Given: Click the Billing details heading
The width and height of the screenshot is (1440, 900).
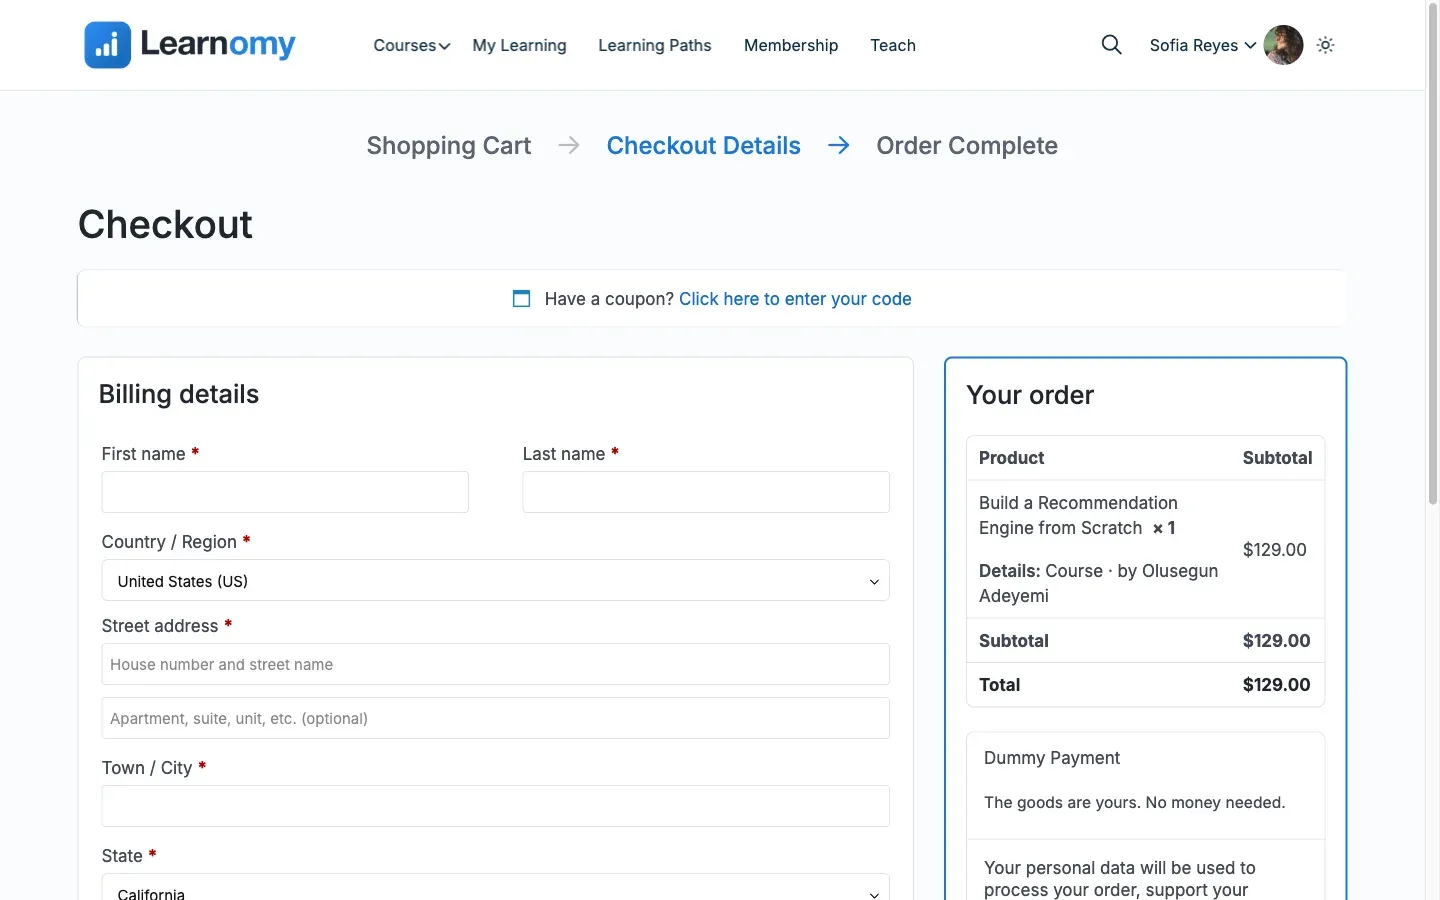Looking at the screenshot, I should pos(179,394).
